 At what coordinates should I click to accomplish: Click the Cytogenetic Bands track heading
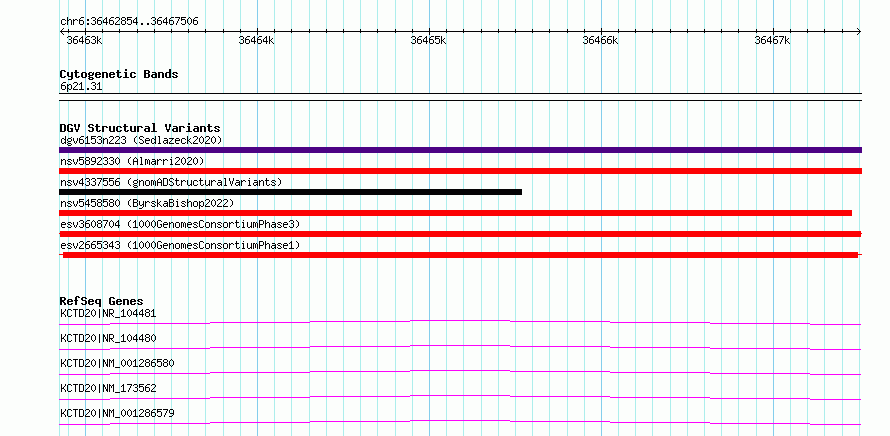[119, 74]
